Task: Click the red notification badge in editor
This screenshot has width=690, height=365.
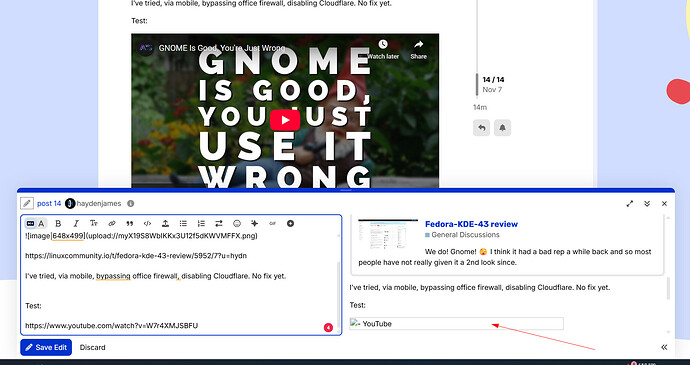Action: click(x=328, y=328)
